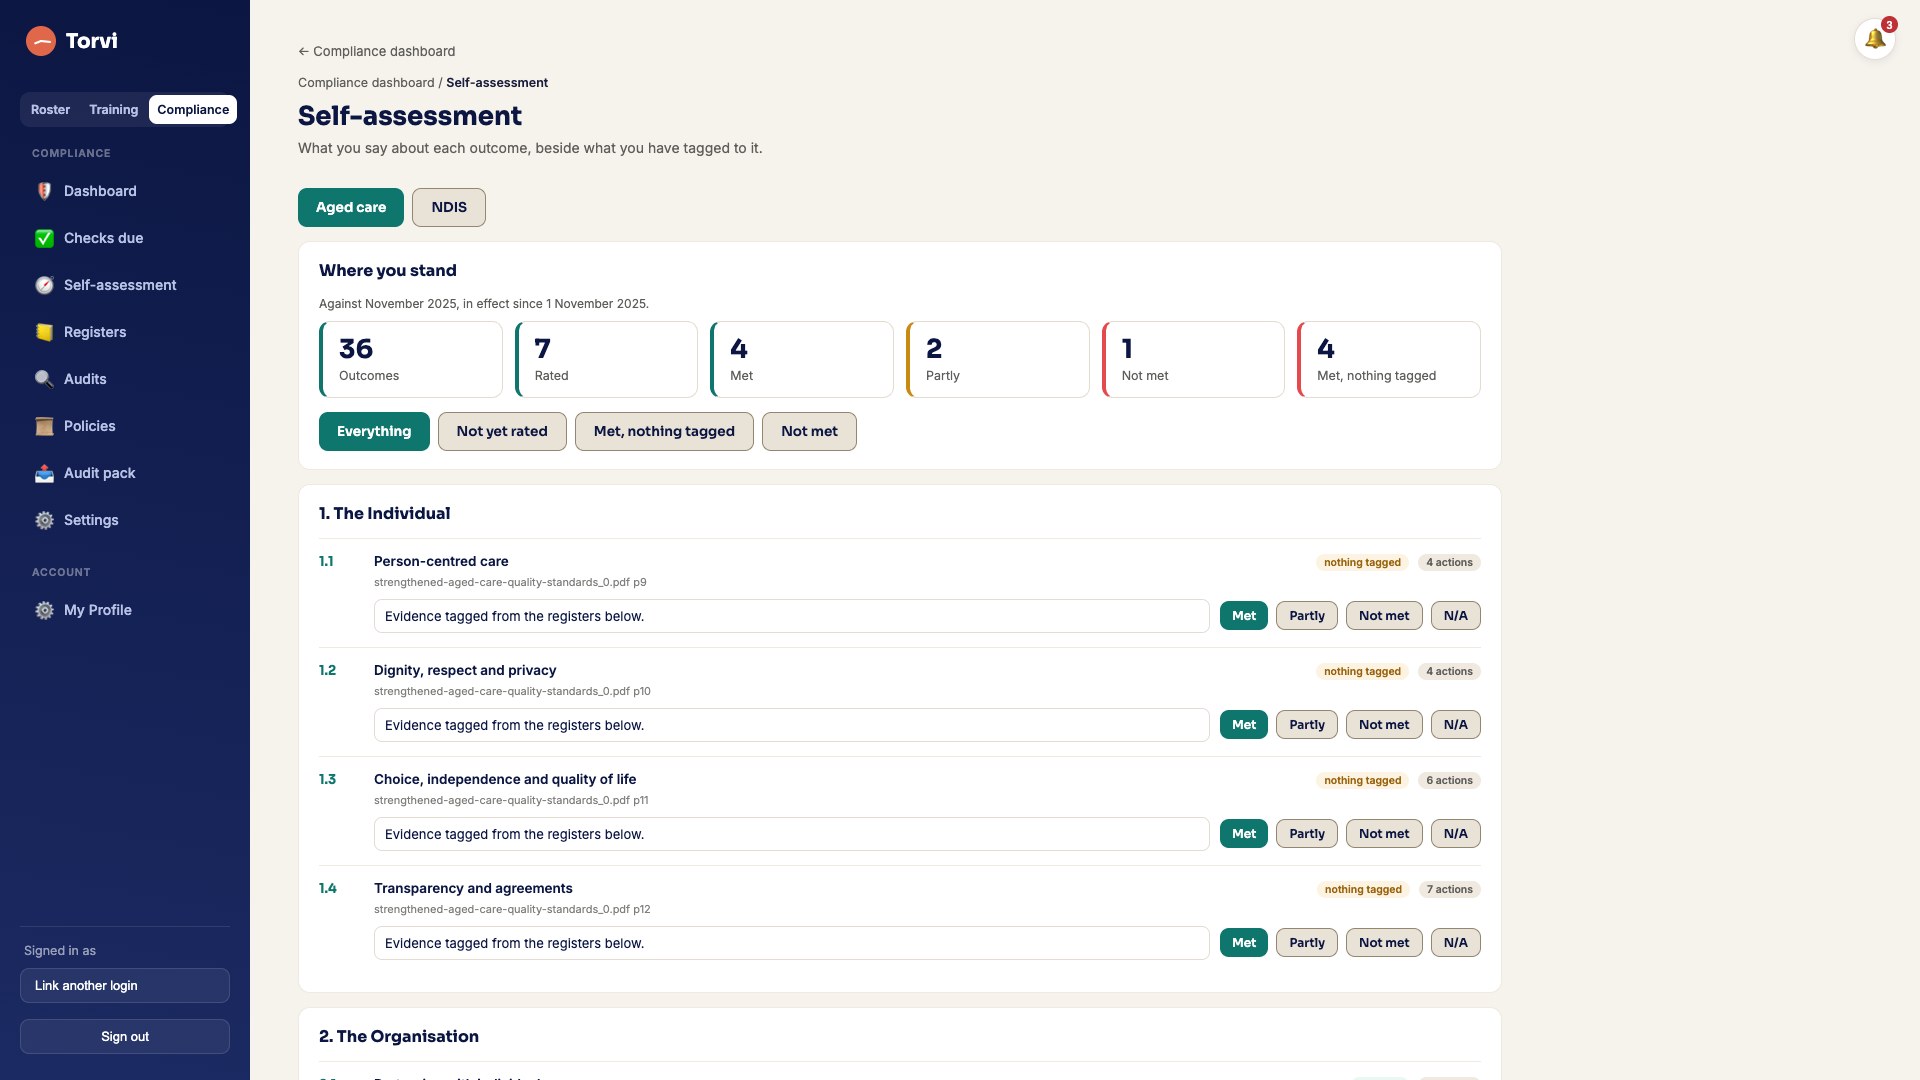The width and height of the screenshot is (1920, 1080).
Task: Mark outcome 1.2 as Not met
Action: coord(1383,725)
